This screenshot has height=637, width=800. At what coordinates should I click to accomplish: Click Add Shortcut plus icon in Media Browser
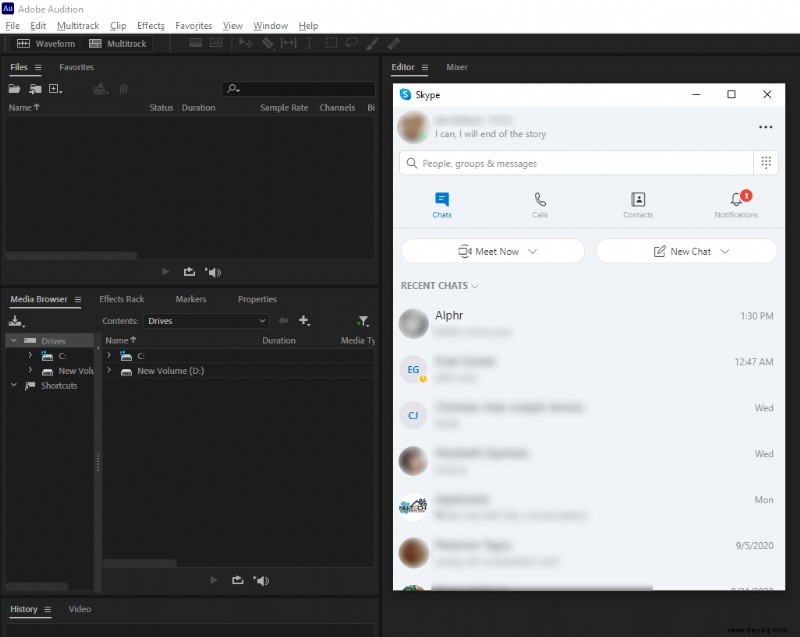[x=304, y=320]
